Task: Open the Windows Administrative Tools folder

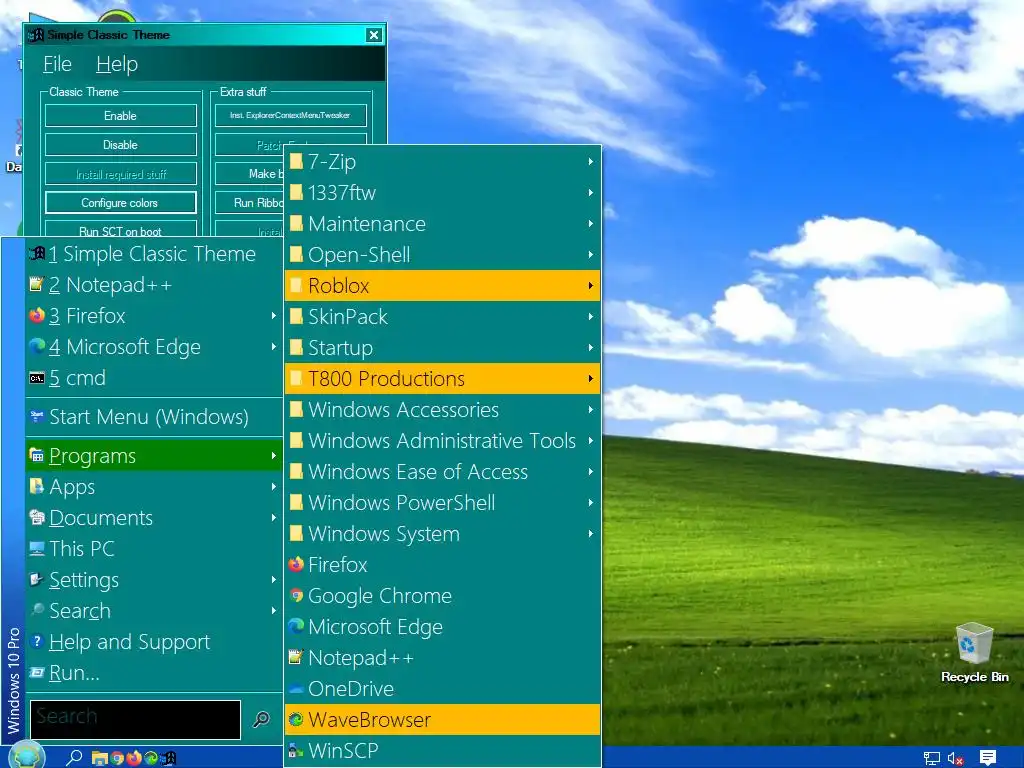Action: click(443, 441)
